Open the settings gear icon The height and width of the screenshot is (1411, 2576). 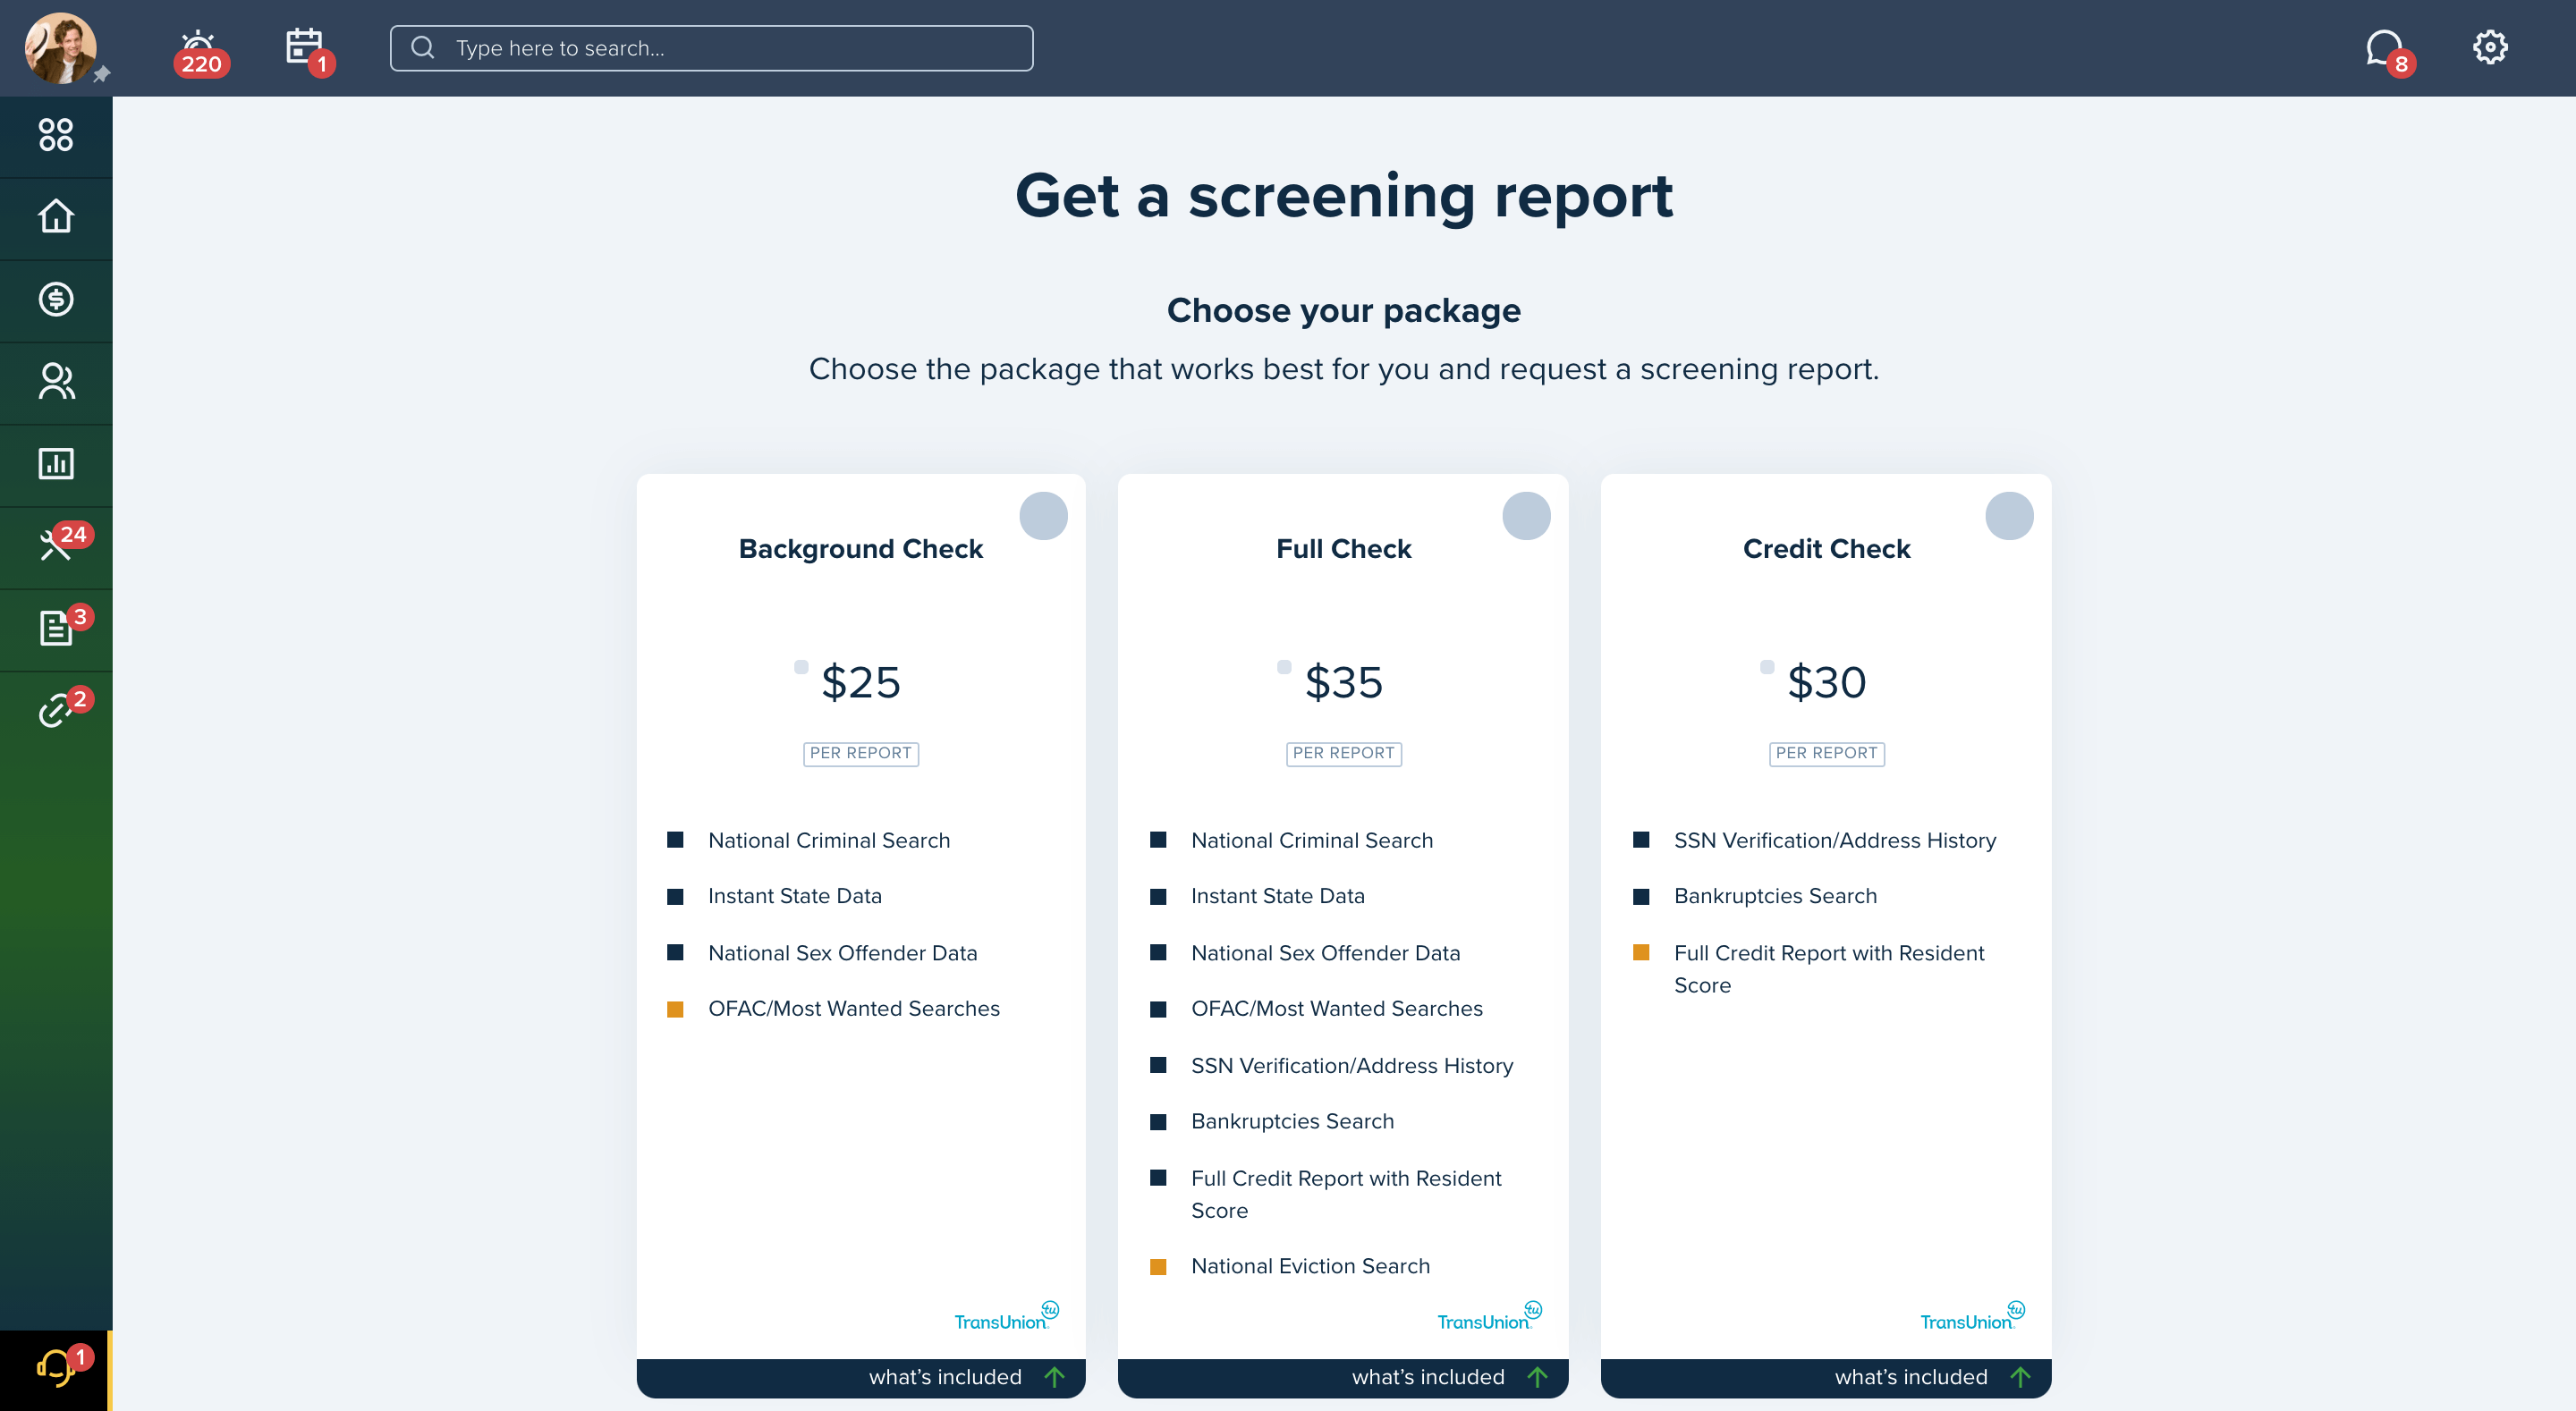(x=2489, y=47)
